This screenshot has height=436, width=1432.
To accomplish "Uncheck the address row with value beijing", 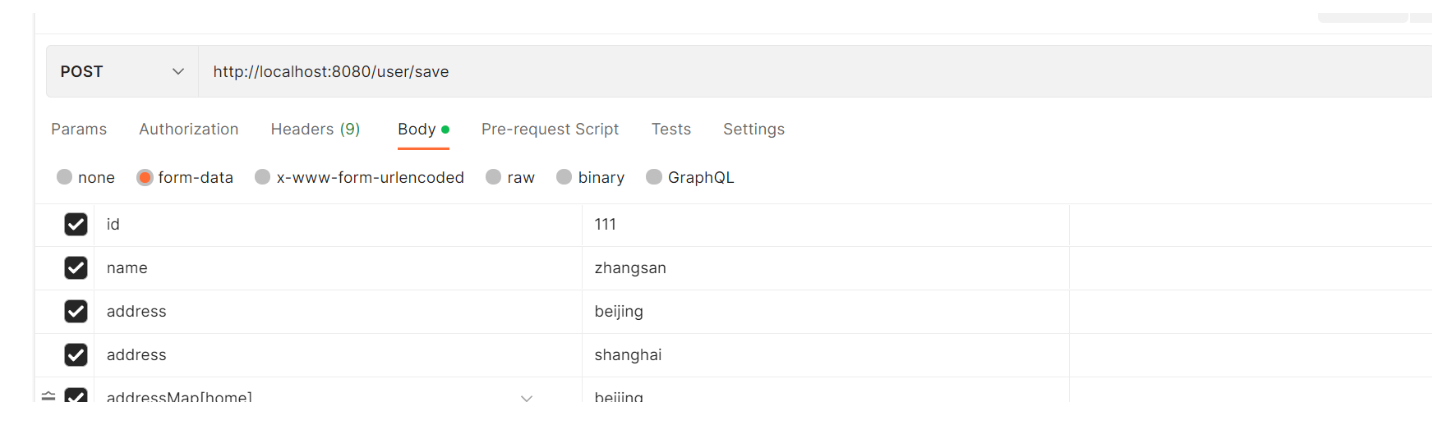I will [x=76, y=312].
